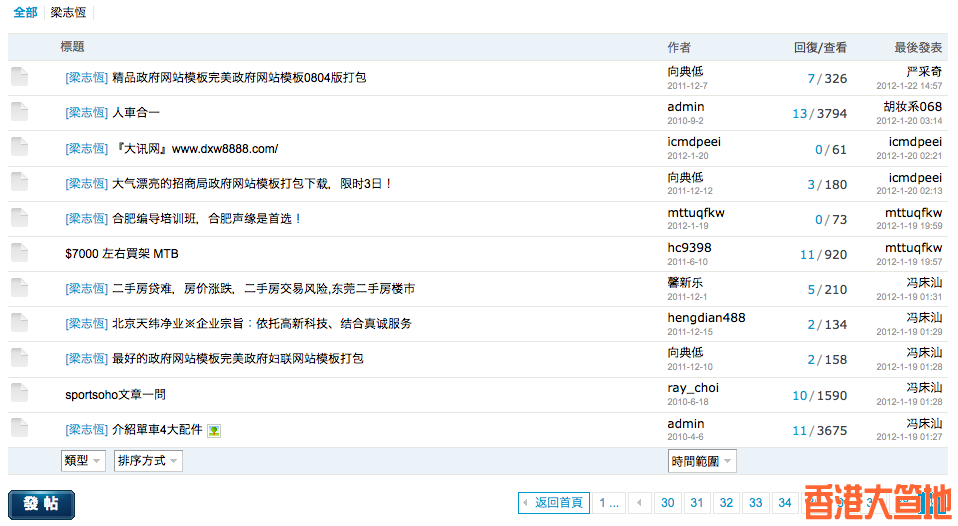Open author admin on 人車合一 row
This screenshot has height=526, width=958.
tap(686, 106)
